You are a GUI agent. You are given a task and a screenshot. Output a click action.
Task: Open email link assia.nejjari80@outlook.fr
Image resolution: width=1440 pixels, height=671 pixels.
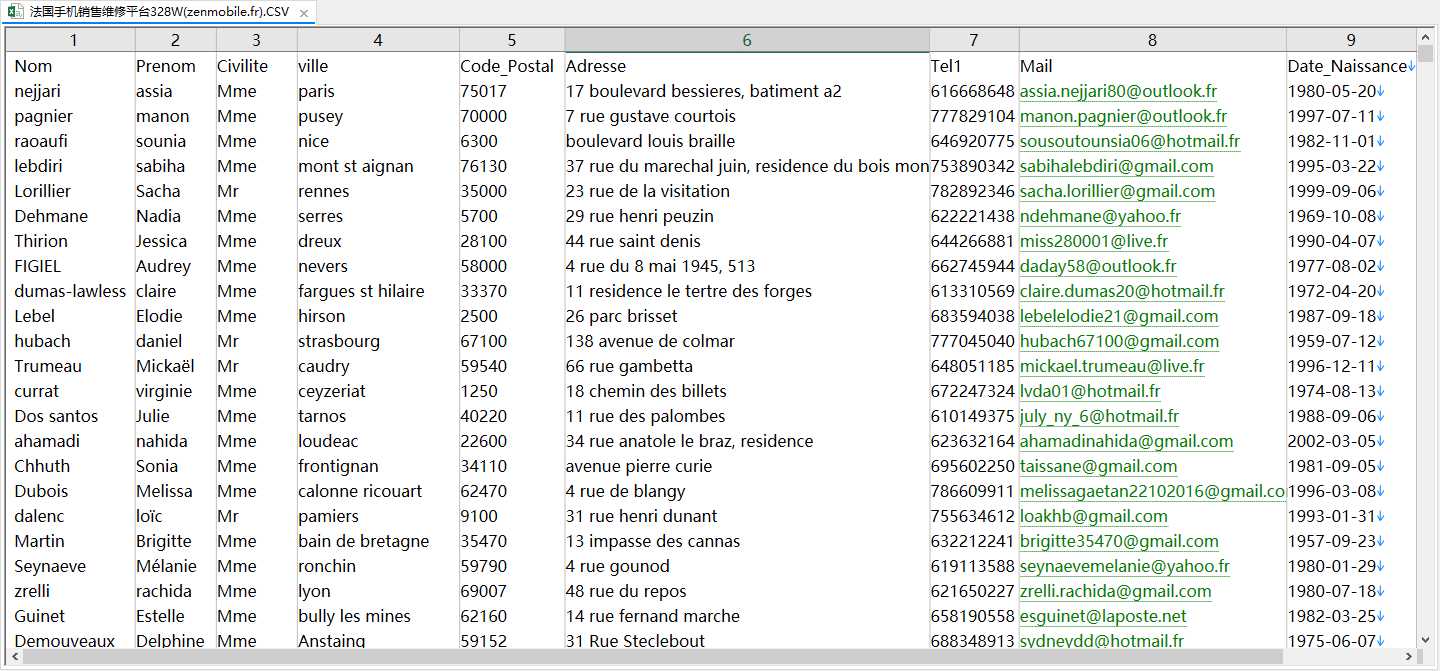(1118, 91)
